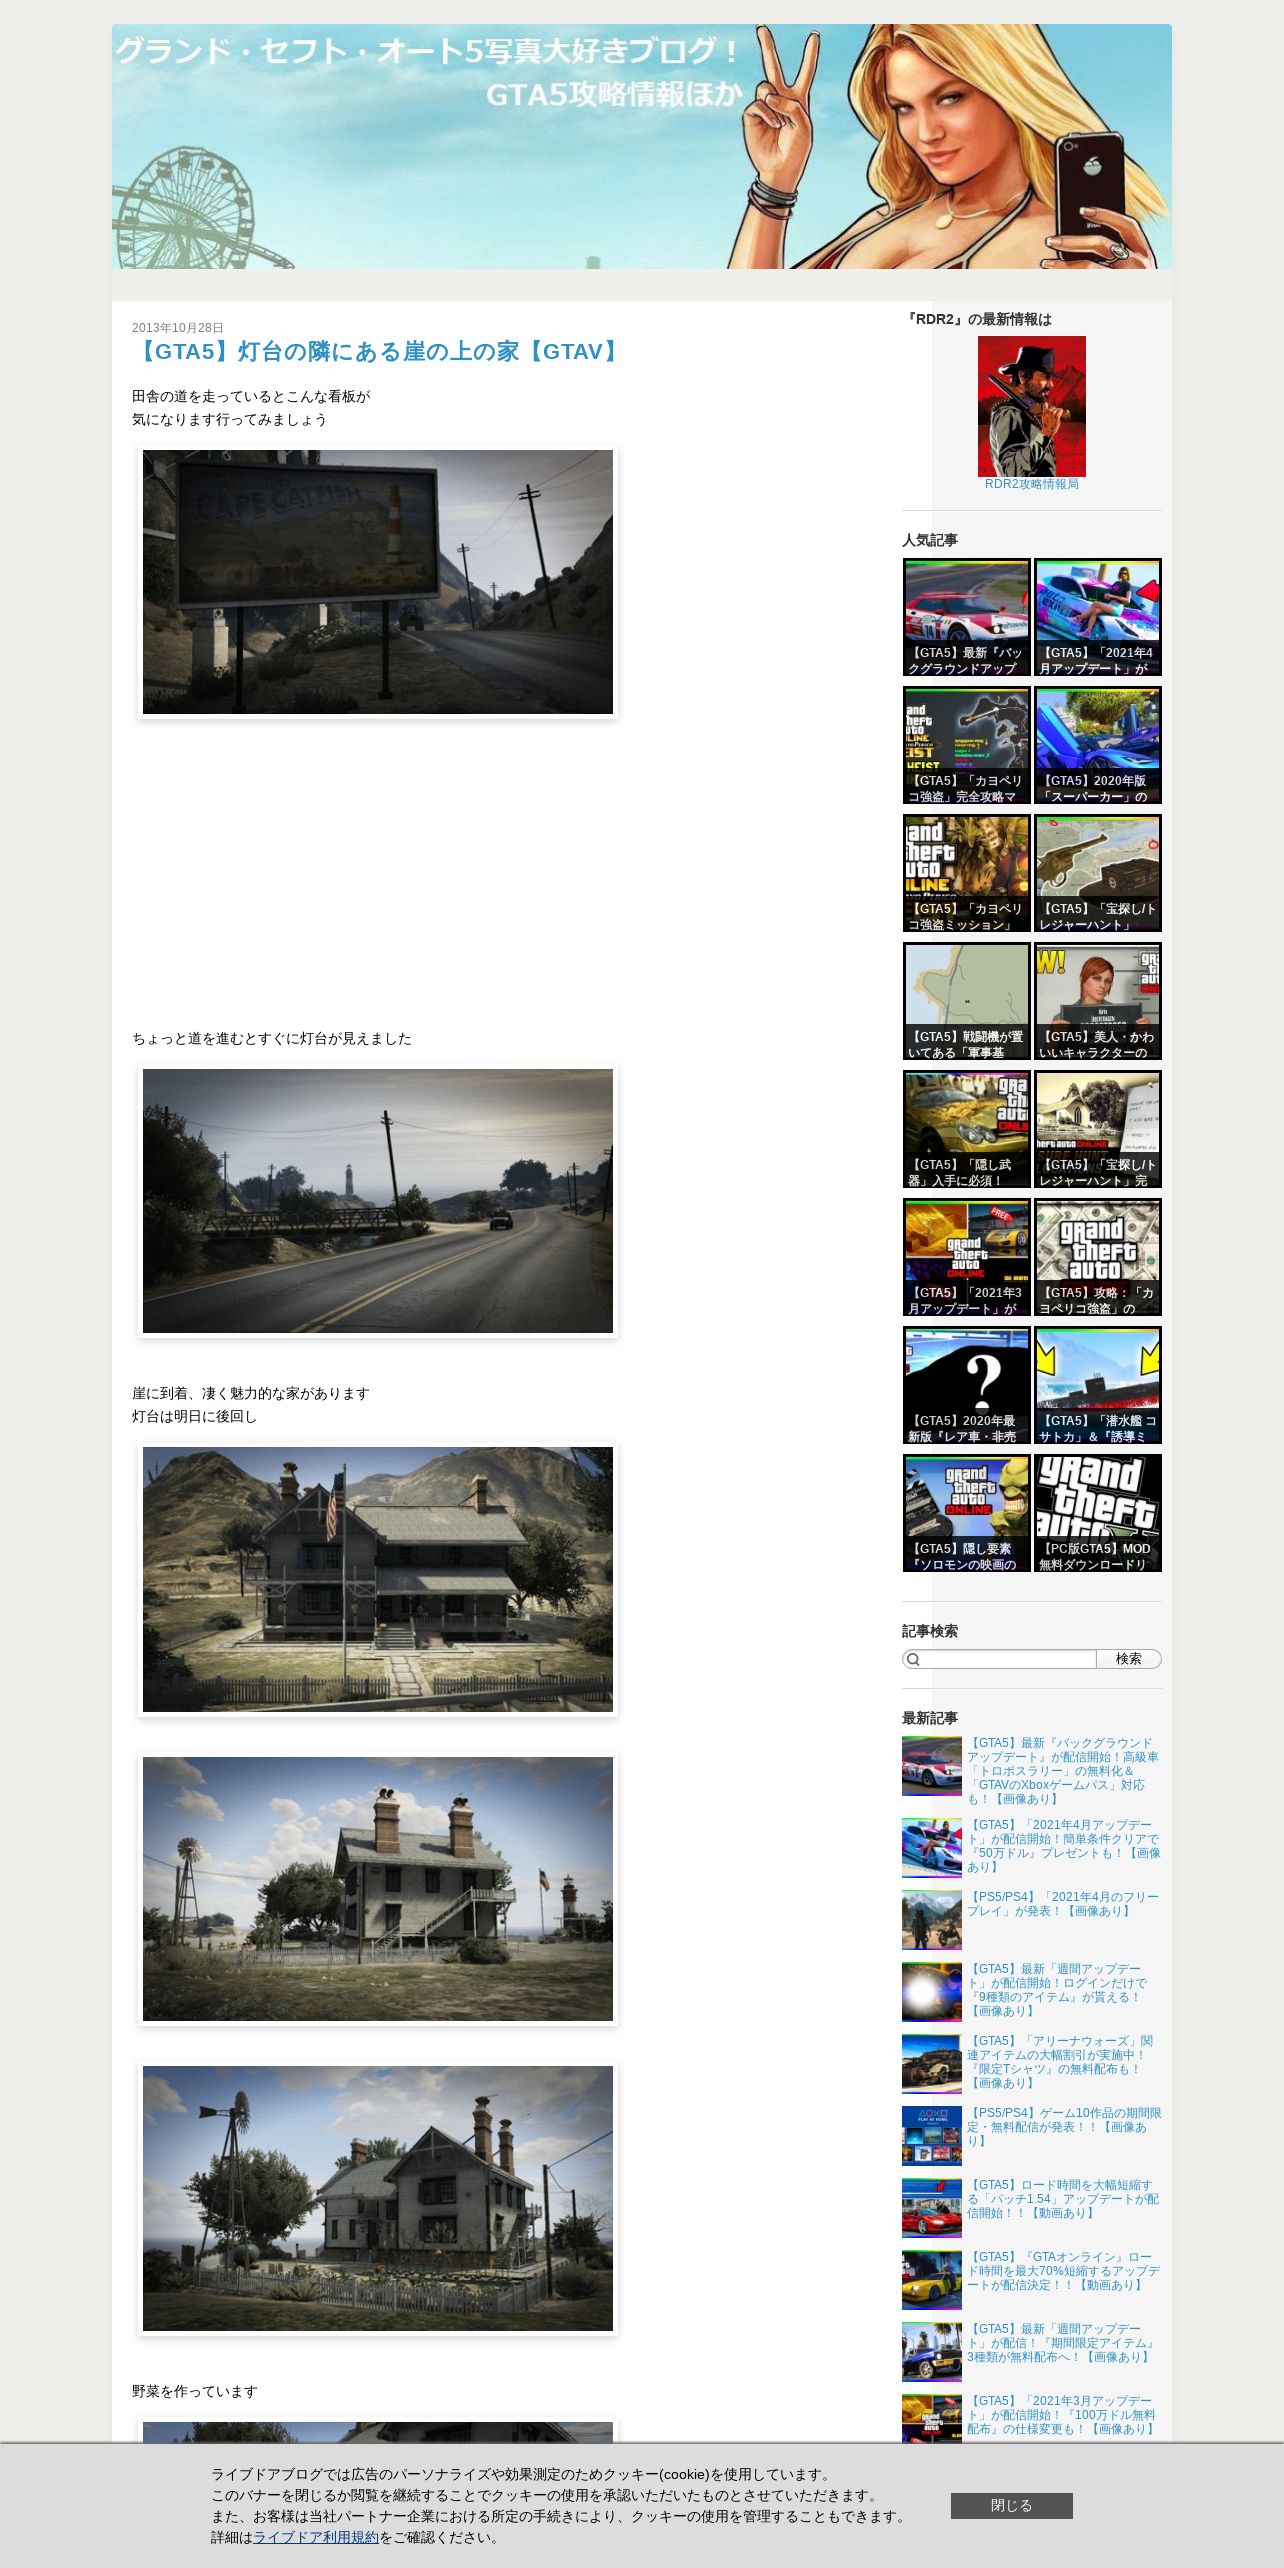The width and height of the screenshot is (1284, 2568).
Task: Open popular article 最新バックグラウンドアップ thumbnail
Action: (966, 617)
